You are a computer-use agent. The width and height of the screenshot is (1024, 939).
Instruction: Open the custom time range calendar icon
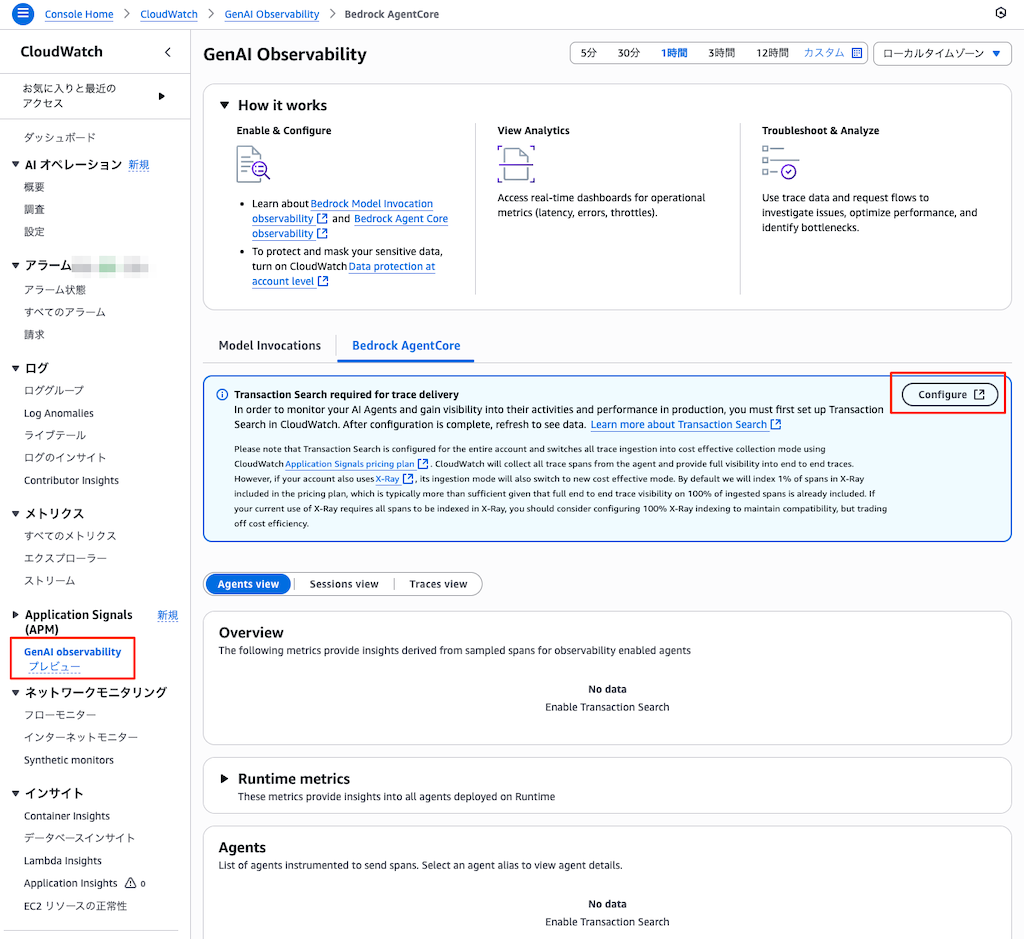click(x=857, y=53)
